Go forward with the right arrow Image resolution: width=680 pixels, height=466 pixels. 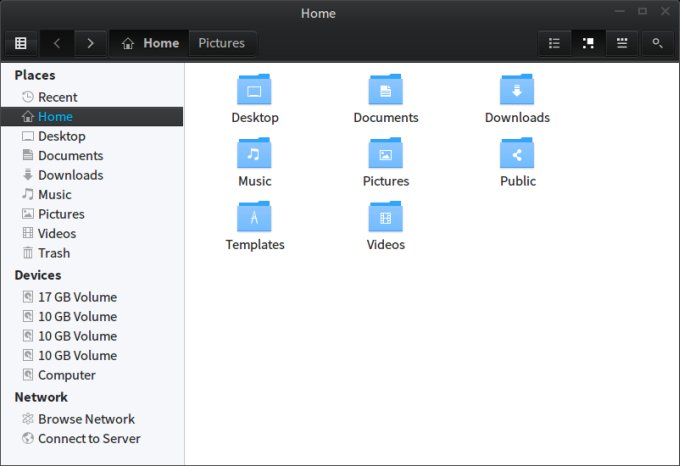(90, 43)
